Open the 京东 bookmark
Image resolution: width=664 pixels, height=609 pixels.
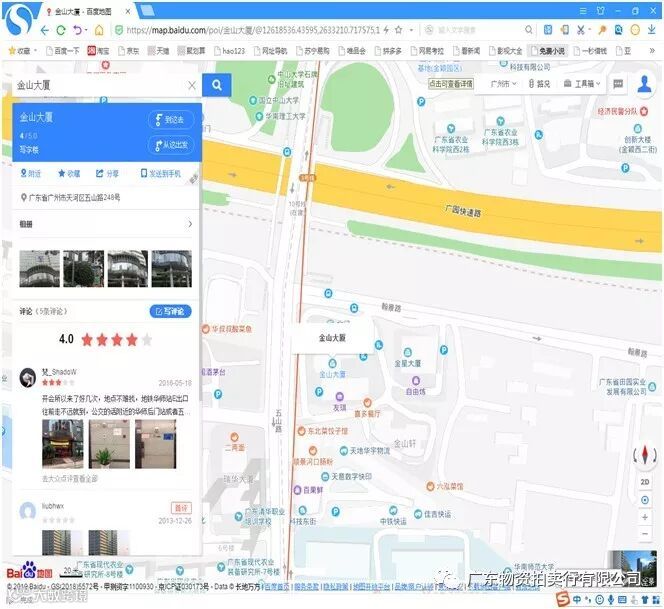pos(129,51)
